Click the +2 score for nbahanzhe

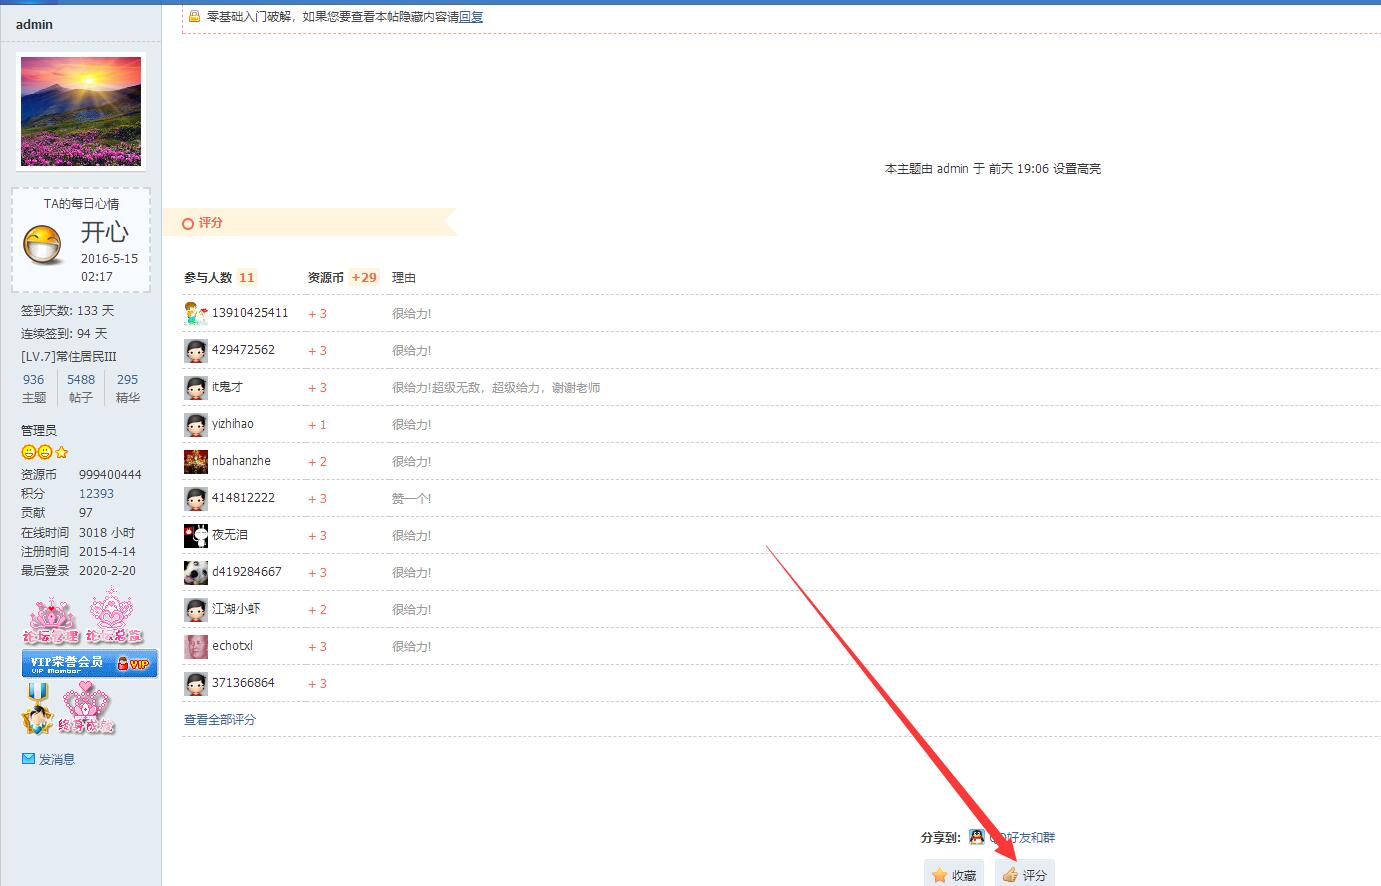pyautogui.click(x=317, y=462)
